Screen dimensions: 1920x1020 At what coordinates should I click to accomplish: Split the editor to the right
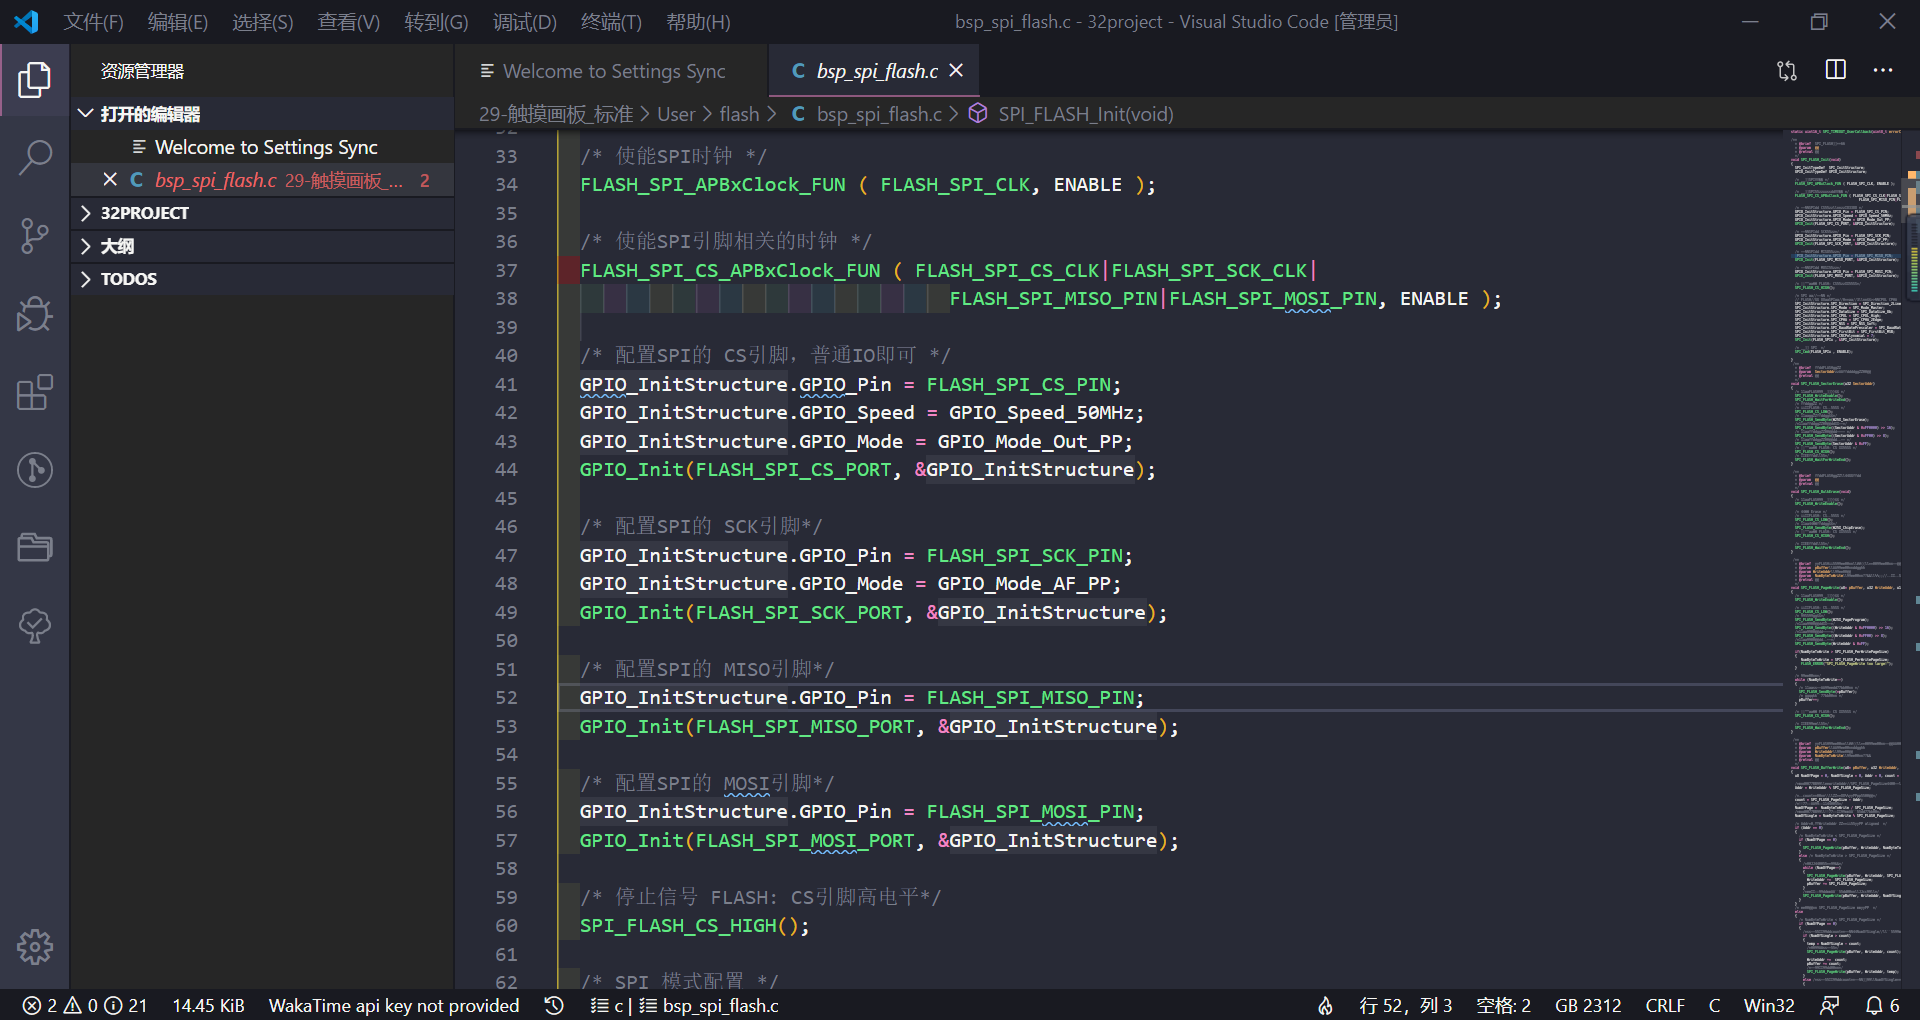[x=1836, y=70]
